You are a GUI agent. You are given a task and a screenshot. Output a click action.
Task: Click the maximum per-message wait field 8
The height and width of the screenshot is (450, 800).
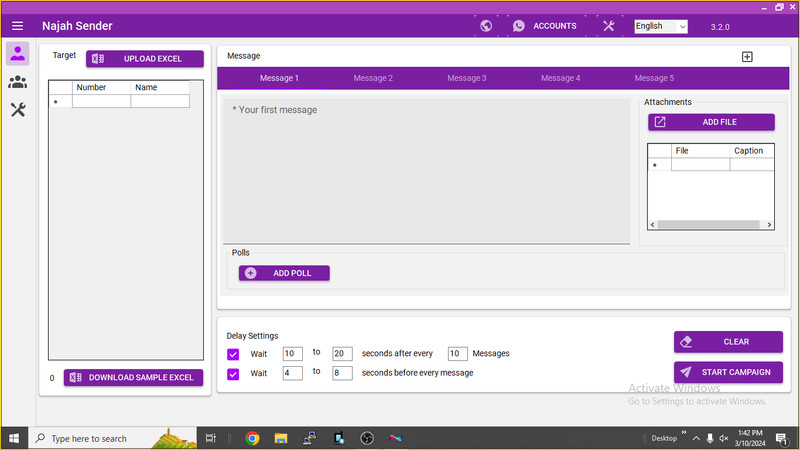tap(342, 373)
